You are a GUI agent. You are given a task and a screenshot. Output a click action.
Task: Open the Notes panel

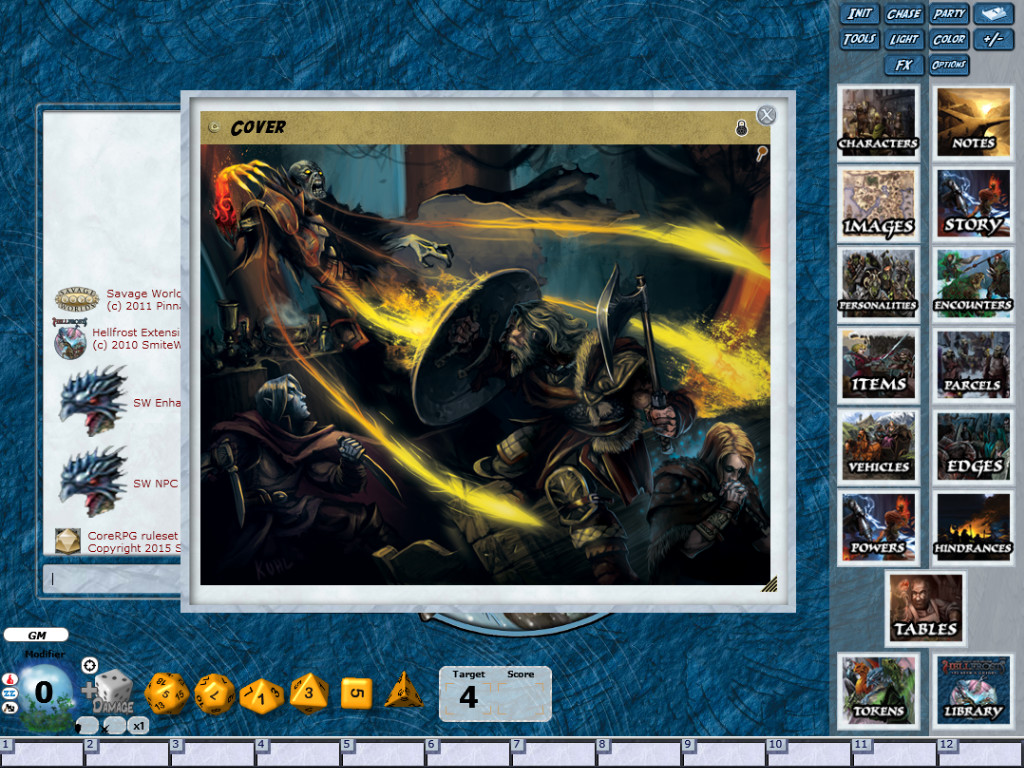[x=973, y=122]
